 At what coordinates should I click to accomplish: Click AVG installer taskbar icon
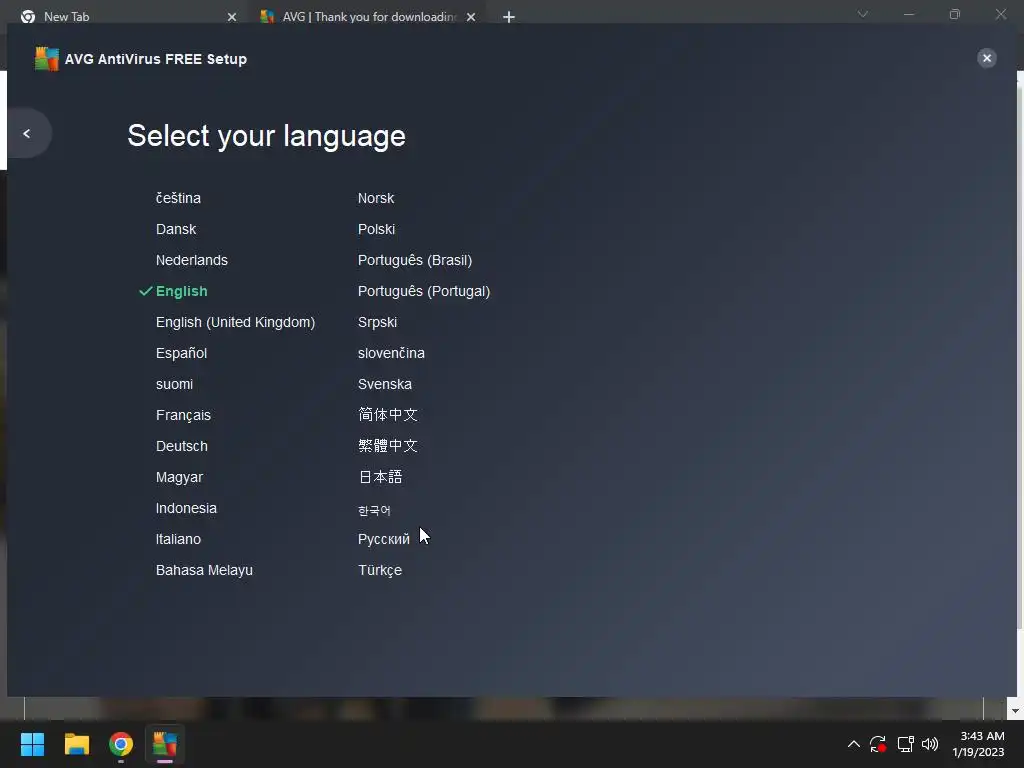click(x=165, y=744)
